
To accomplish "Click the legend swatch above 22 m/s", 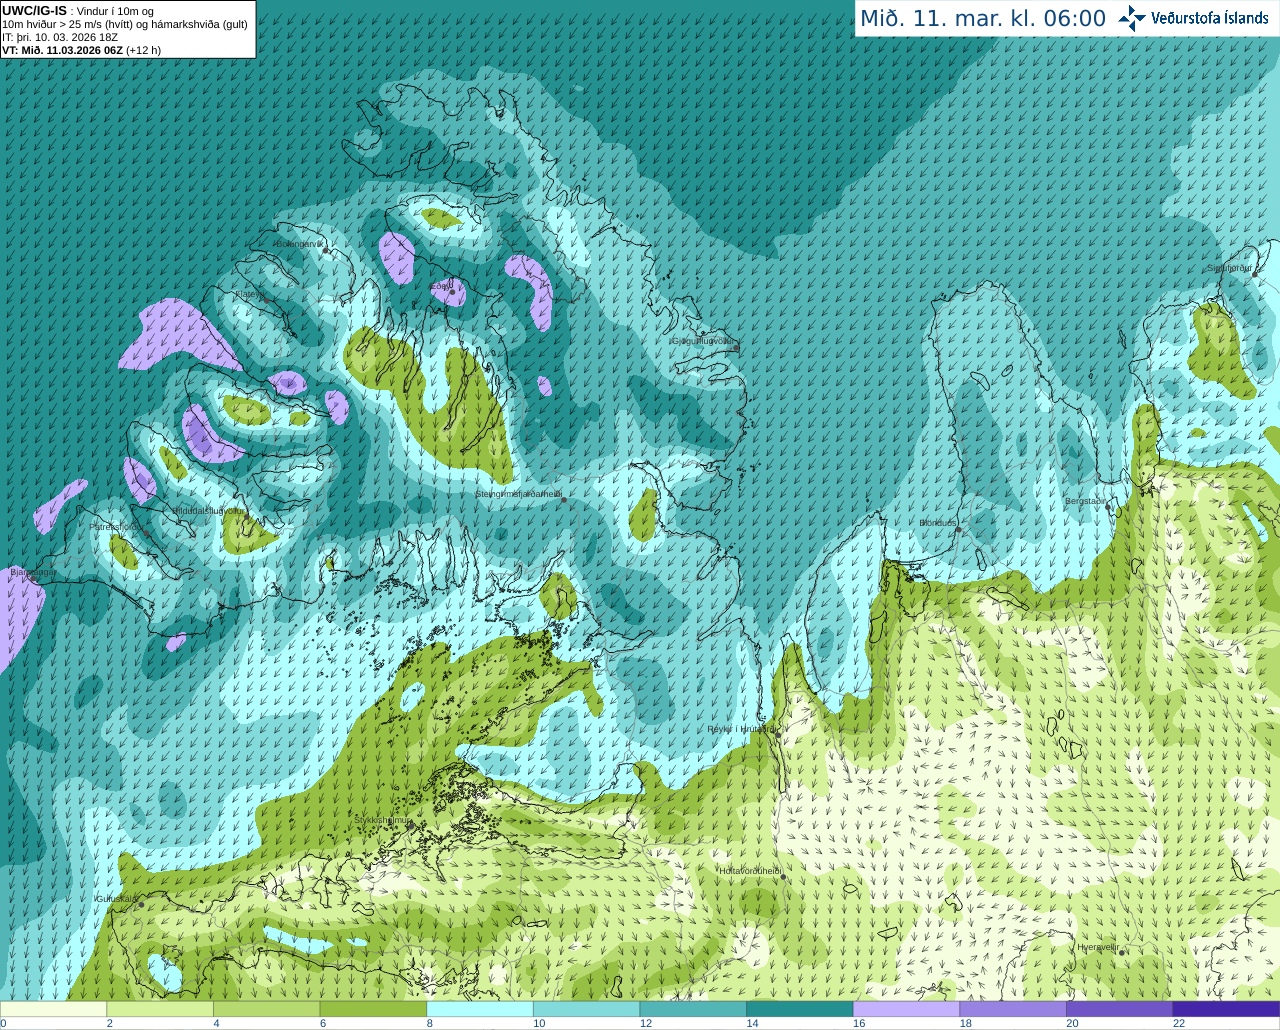I will [1226, 1008].
